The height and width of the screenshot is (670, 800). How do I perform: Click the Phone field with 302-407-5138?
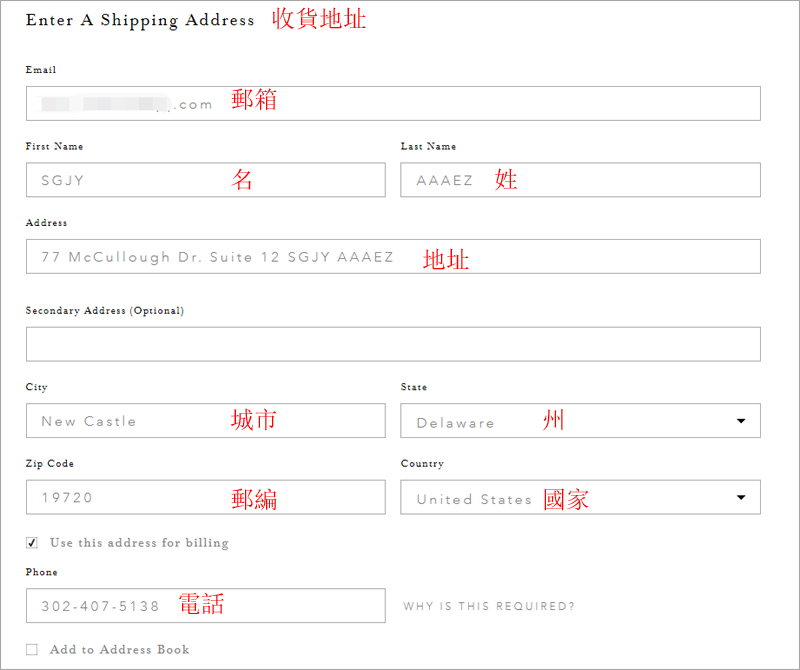206,606
